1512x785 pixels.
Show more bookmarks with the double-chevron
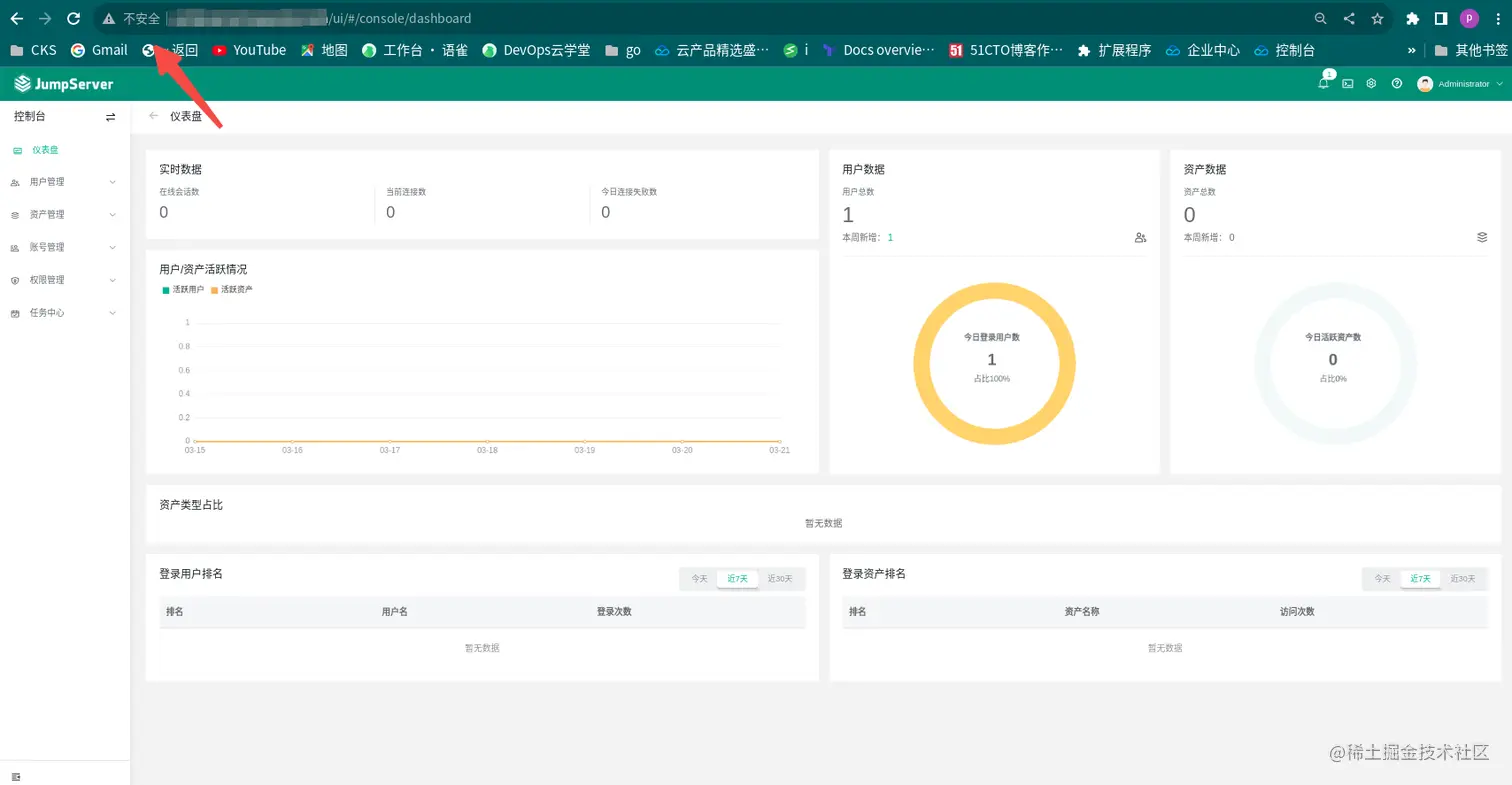tap(1412, 50)
